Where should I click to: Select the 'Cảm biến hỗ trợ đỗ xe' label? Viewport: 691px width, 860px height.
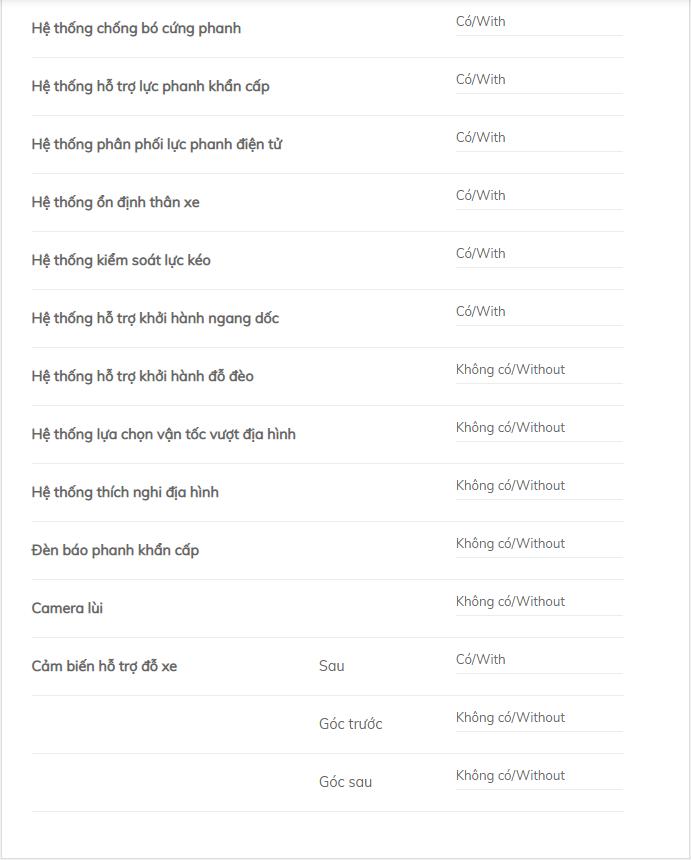[x=104, y=666]
